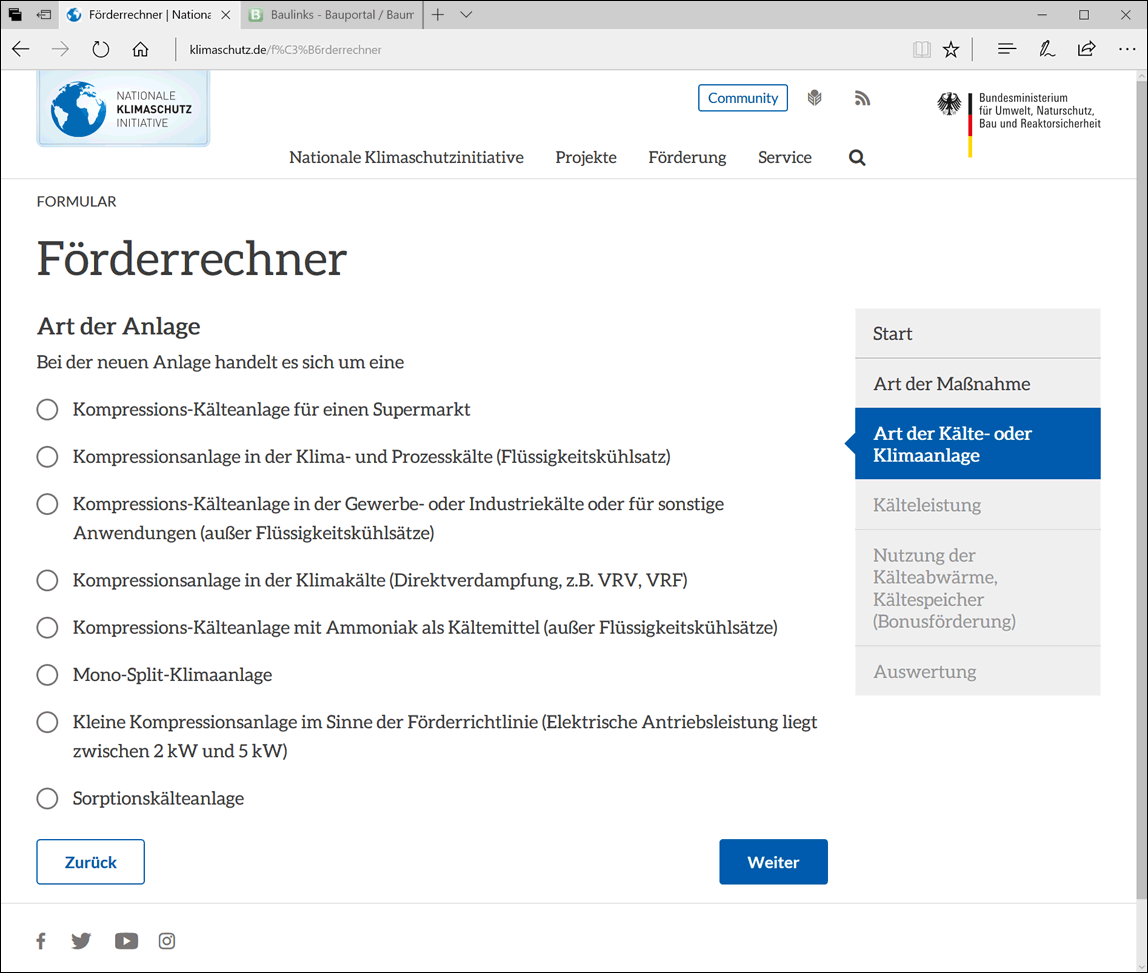
Task: Add page to favorites star icon
Action: (x=950, y=50)
